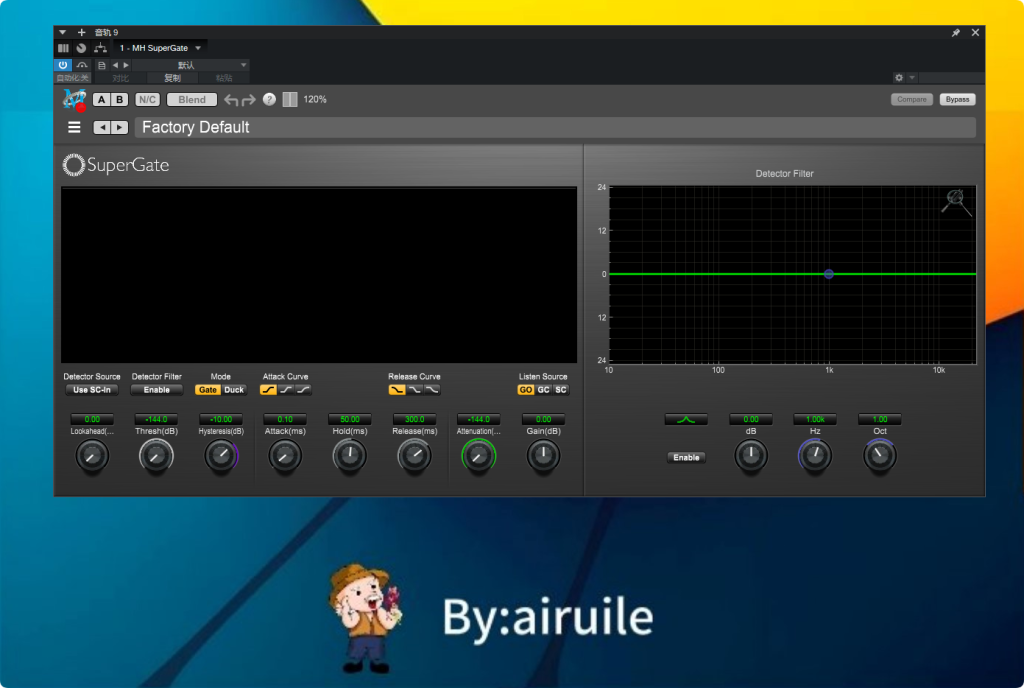Viewport: 1024px width, 688px height.
Task: Select Duck mode
Action: (x=234, y=390)
